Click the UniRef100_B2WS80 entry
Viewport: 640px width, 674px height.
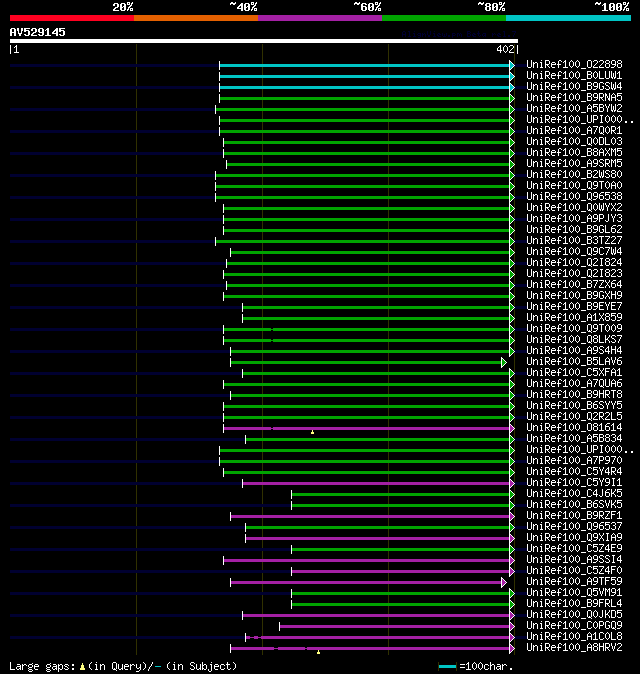(574, 175)
